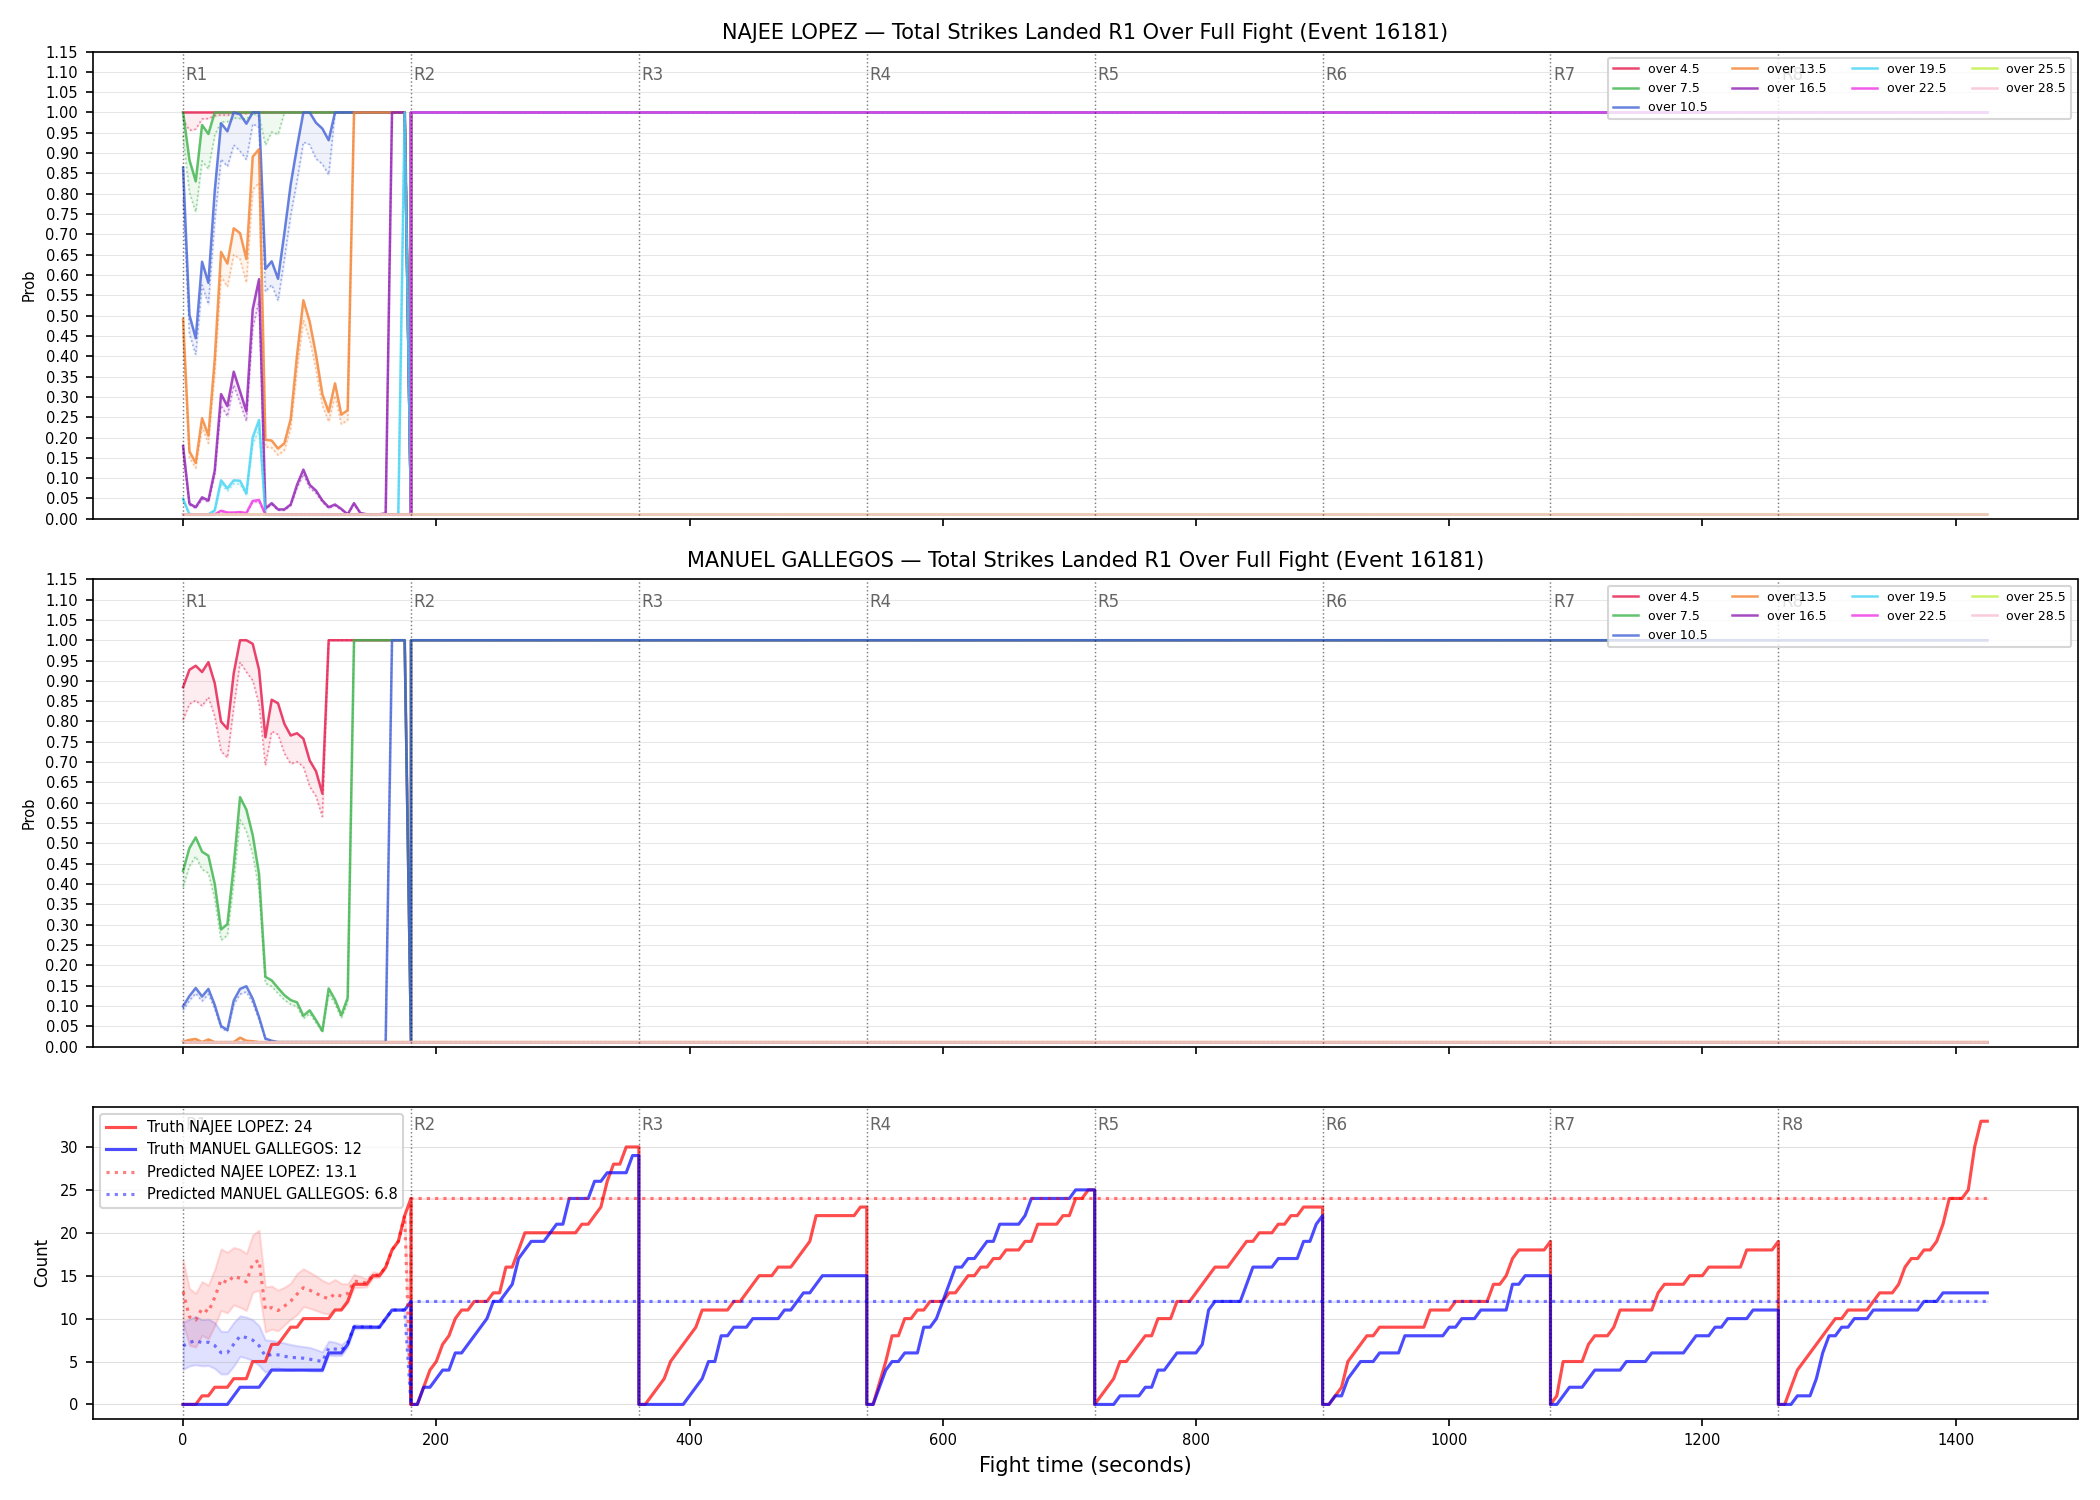Click the 'Fight time (seconds)' axis label

coord(1085,1465)
